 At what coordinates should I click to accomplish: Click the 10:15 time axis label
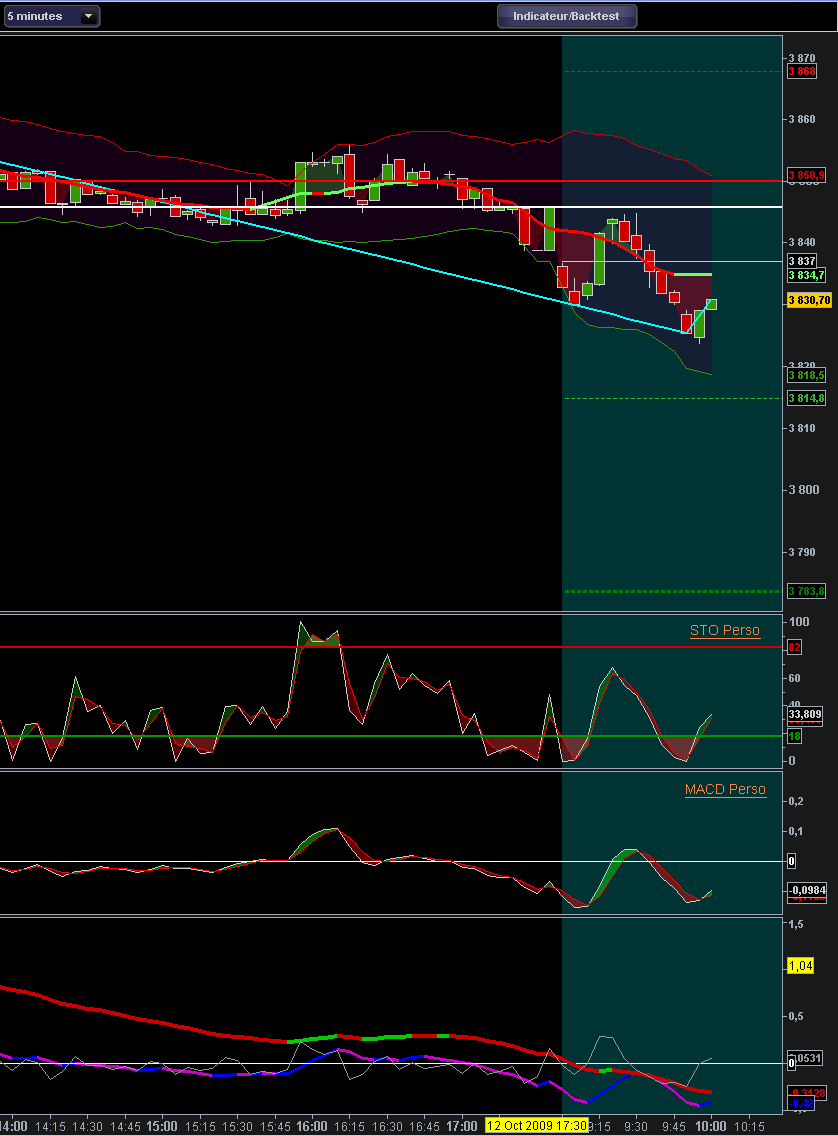pos(750,1127)
